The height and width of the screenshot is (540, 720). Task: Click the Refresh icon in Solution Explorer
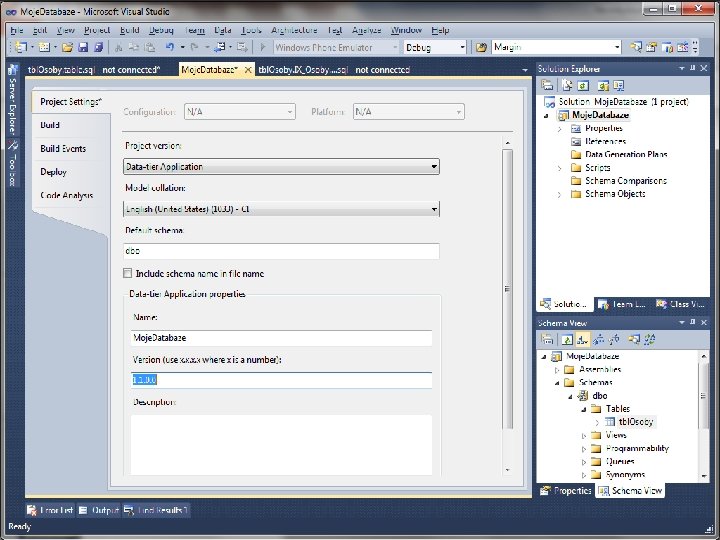click(583, 85)
